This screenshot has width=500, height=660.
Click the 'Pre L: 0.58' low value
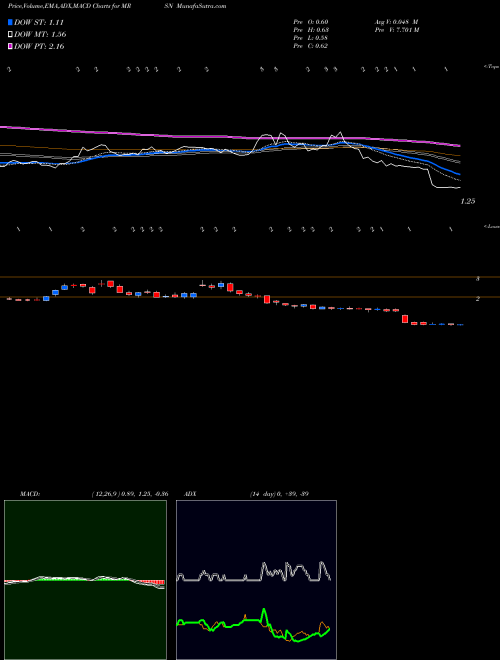point(311,38)
